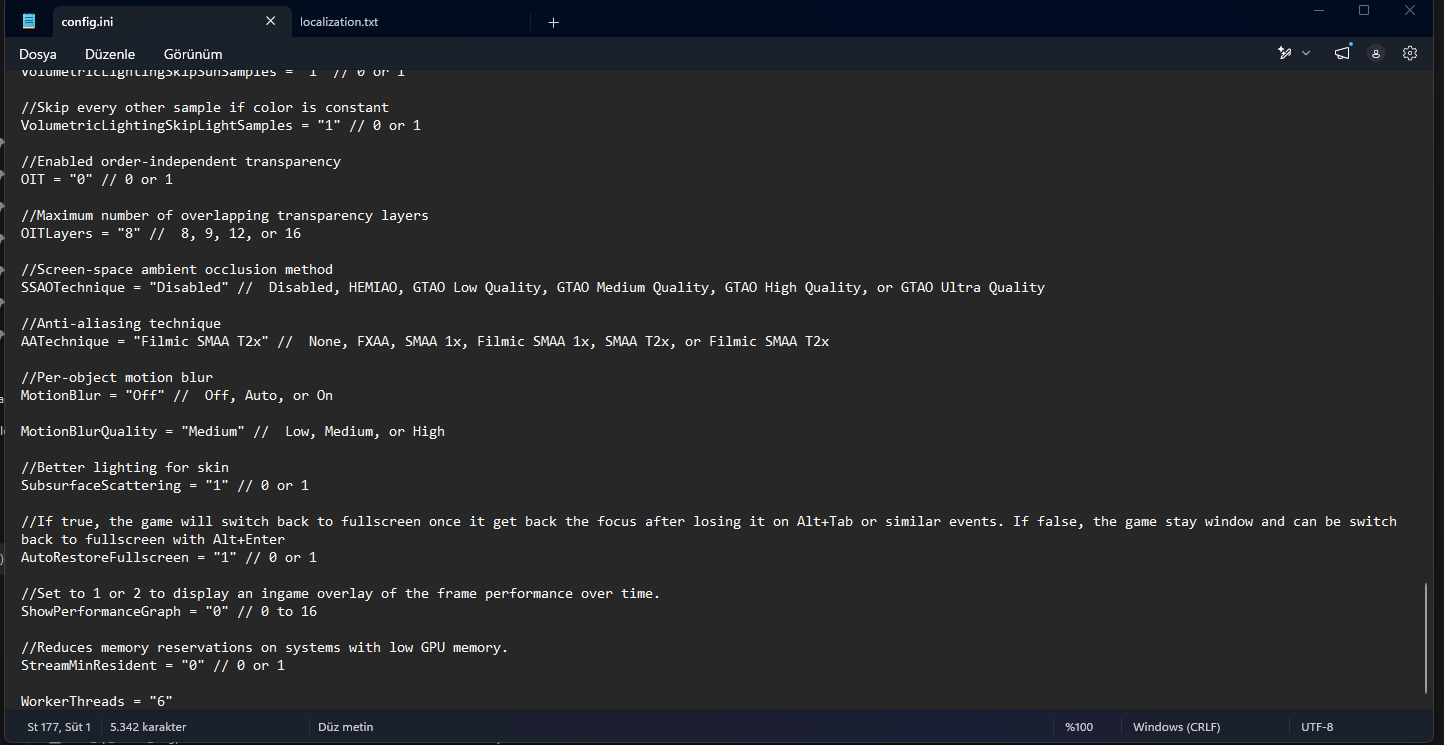The width and height of the screenshot is (1444, 745).
Task: Add a new tab with plus button
Action: (553, 22)
